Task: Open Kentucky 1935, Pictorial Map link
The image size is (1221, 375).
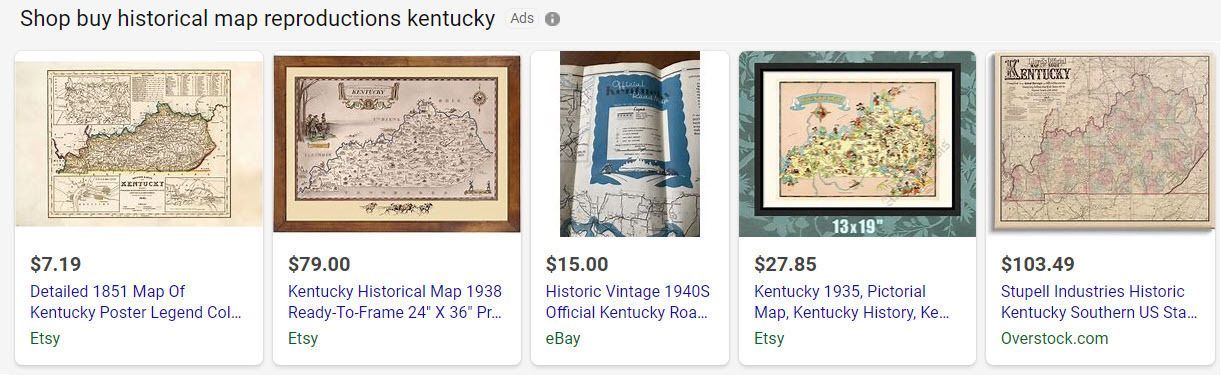Action: (852, 302)
